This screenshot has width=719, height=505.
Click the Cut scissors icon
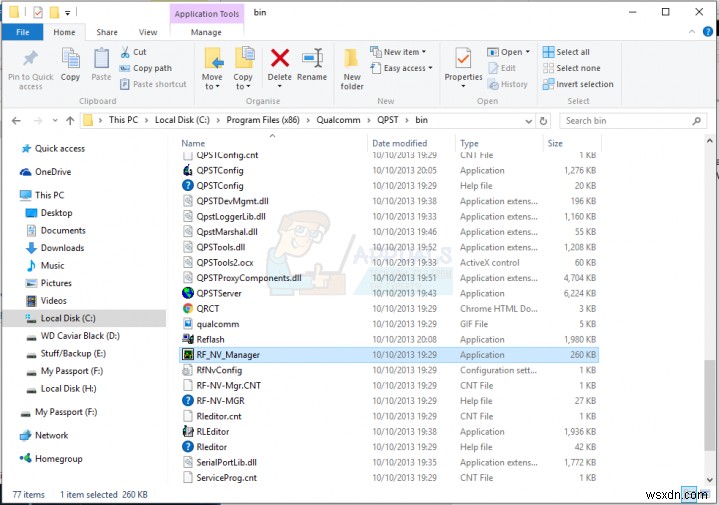[125, 52]
